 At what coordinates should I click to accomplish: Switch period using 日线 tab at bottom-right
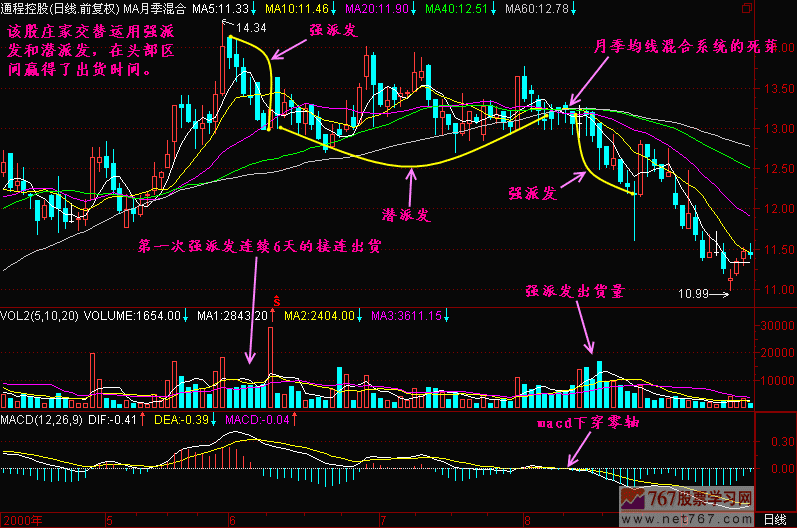774,520
